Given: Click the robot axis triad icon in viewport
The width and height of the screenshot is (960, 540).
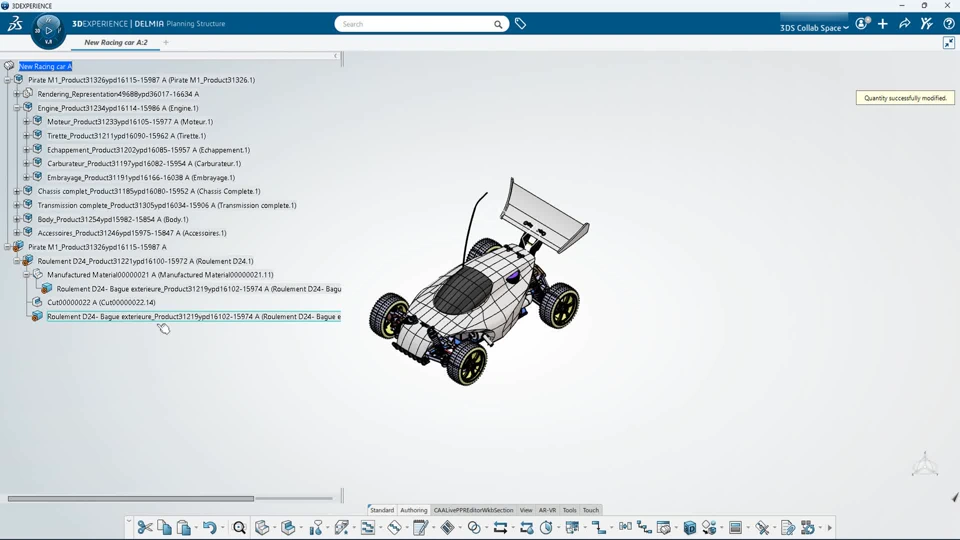Looking at the screenshot, I should [924, 465].
